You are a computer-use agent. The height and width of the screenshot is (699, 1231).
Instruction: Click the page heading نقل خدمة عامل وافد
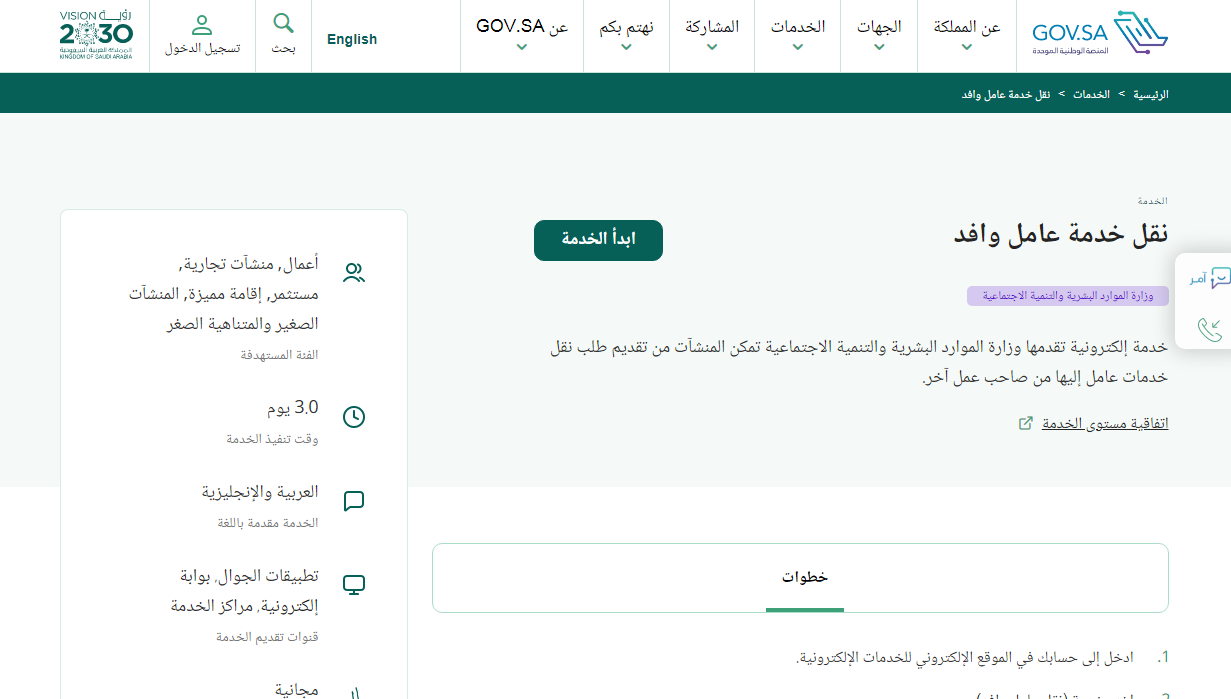(1061, 234)
